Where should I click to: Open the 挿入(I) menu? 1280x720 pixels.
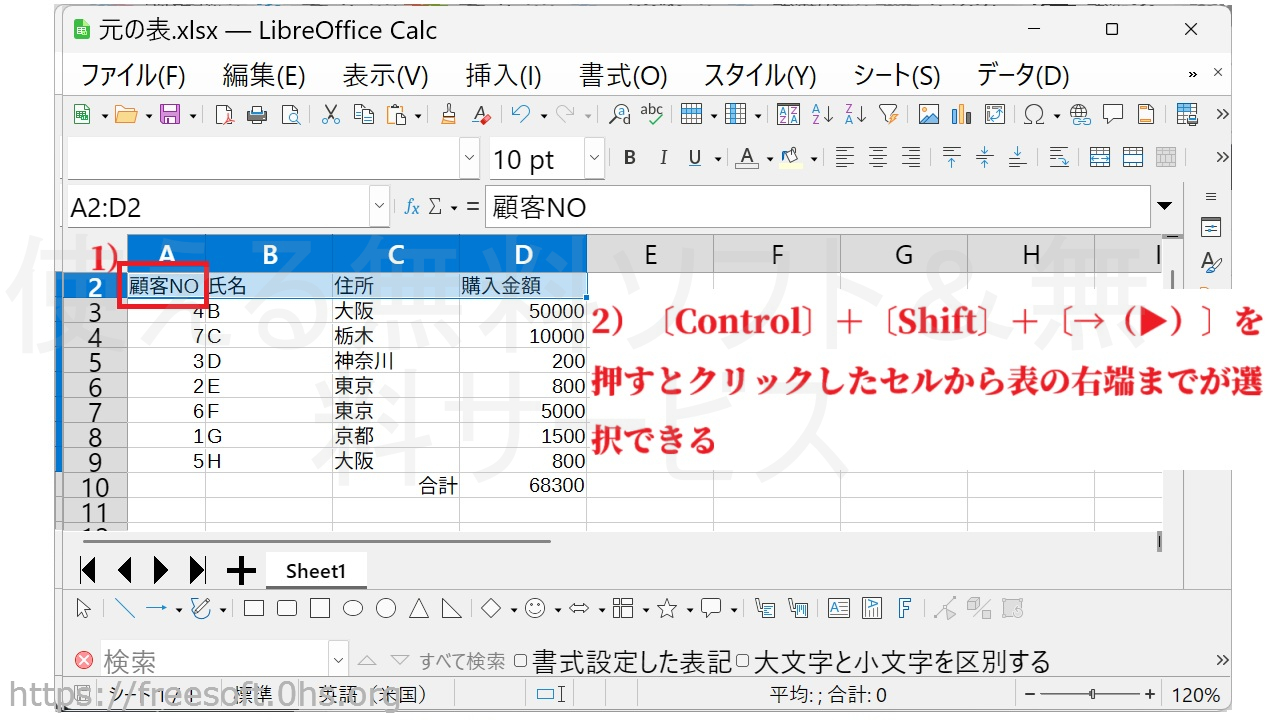(x=503, y=76)
